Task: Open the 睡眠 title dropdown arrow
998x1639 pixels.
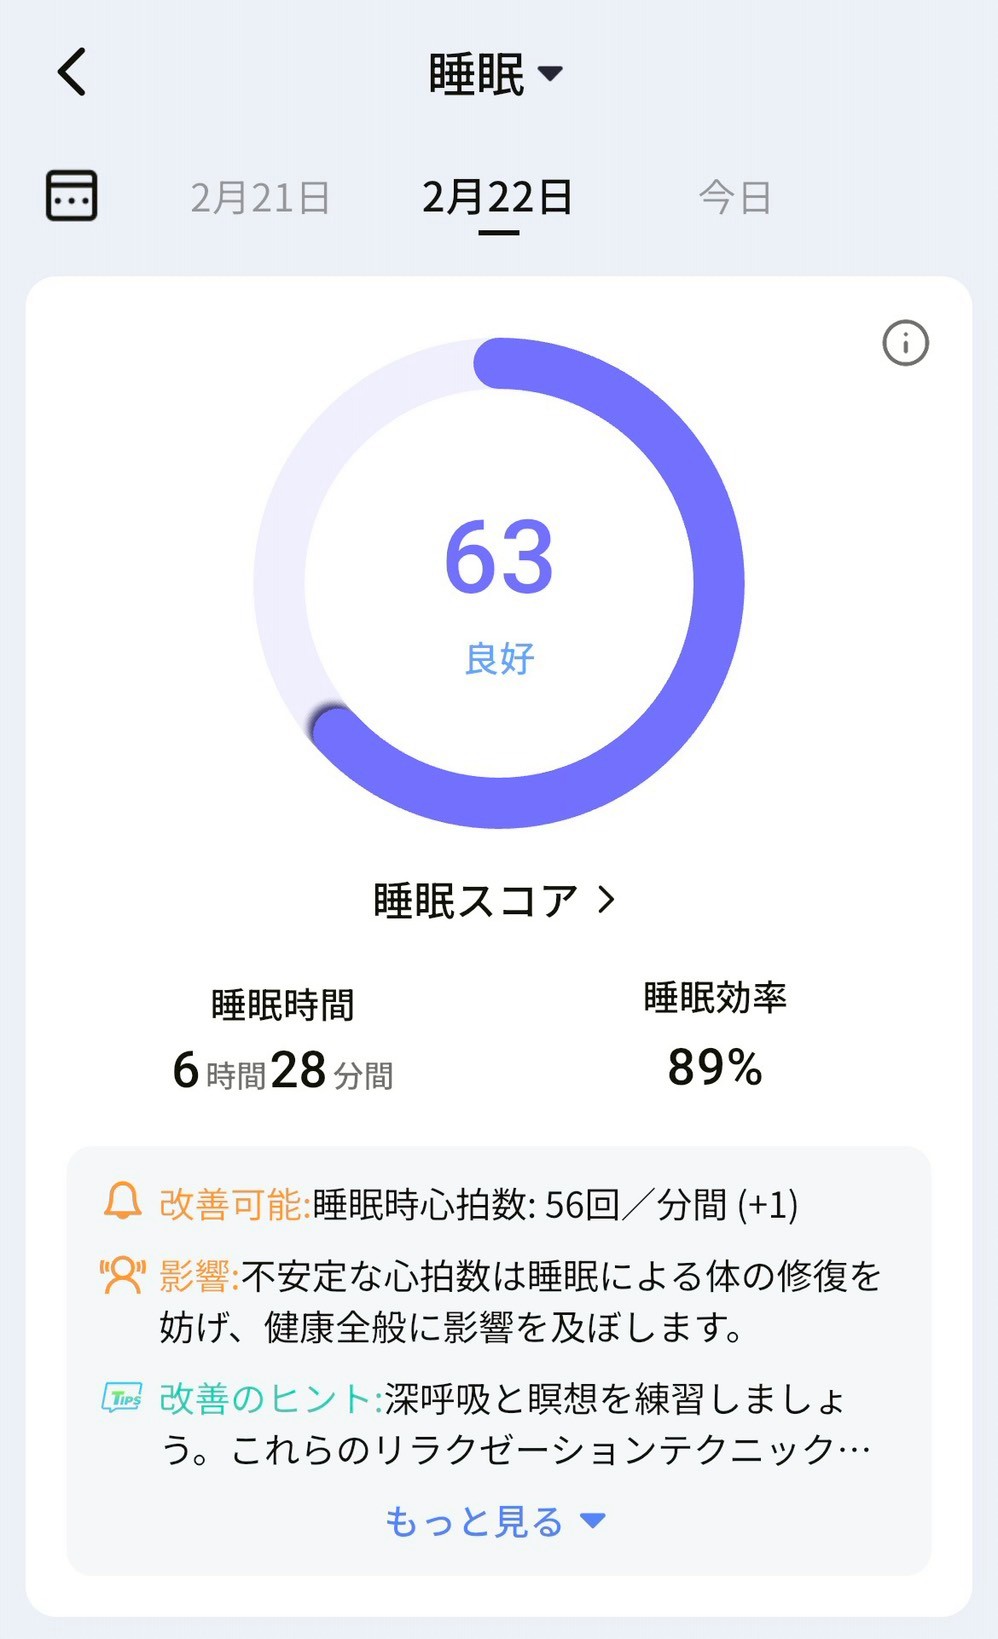Action: 550,73
